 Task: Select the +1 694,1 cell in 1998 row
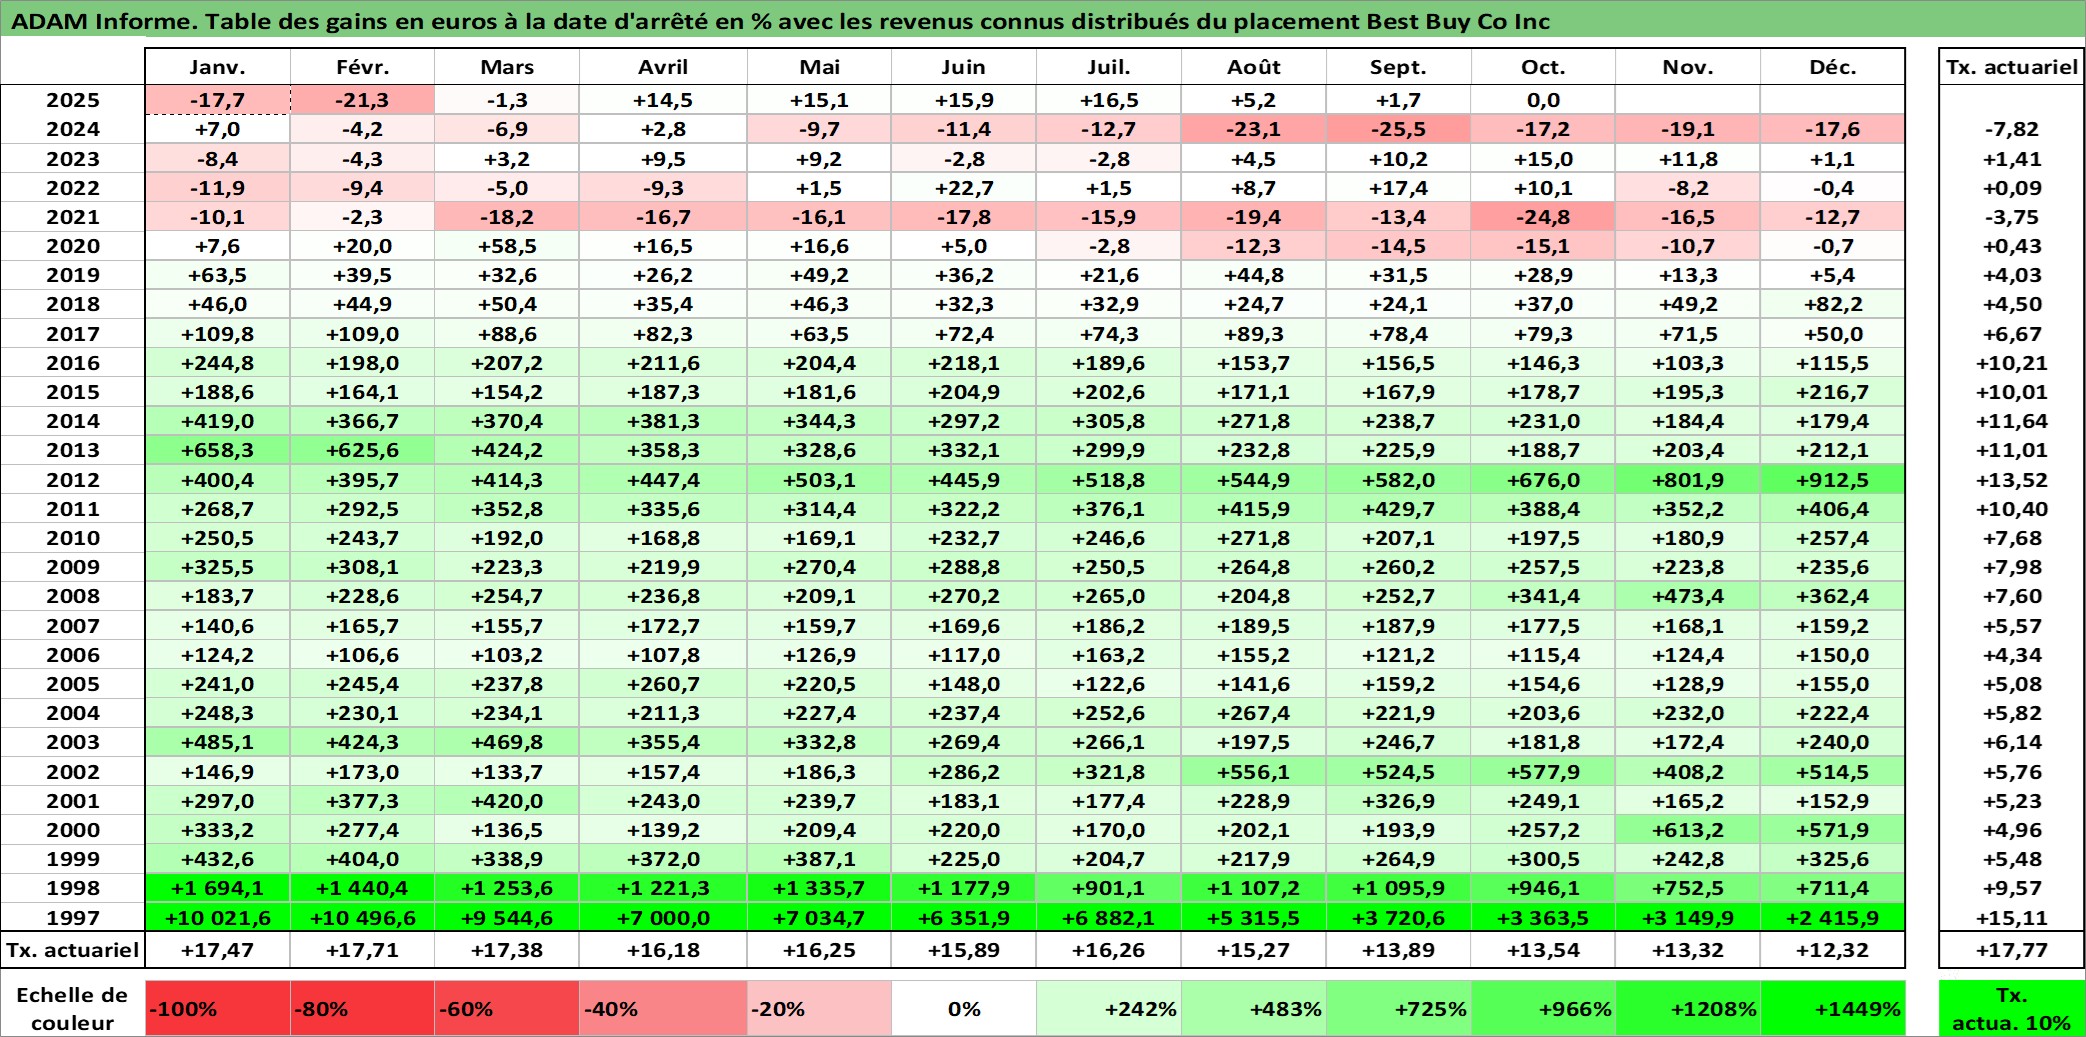point(218,888)
